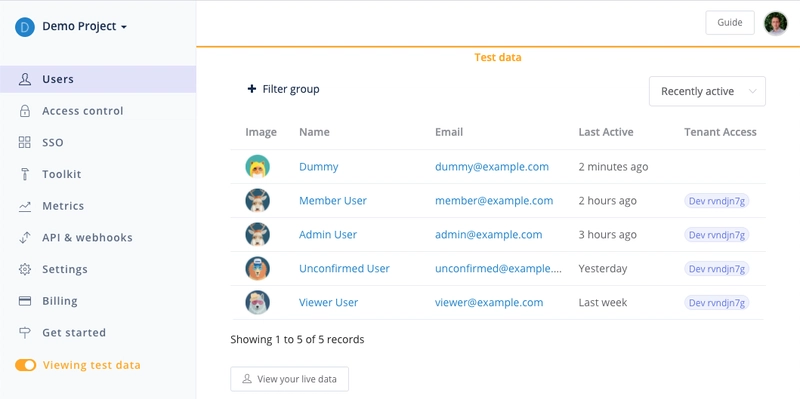The image size is (800, 399).
Task: Click the Billing credit card icon
Action: point(24,301)
